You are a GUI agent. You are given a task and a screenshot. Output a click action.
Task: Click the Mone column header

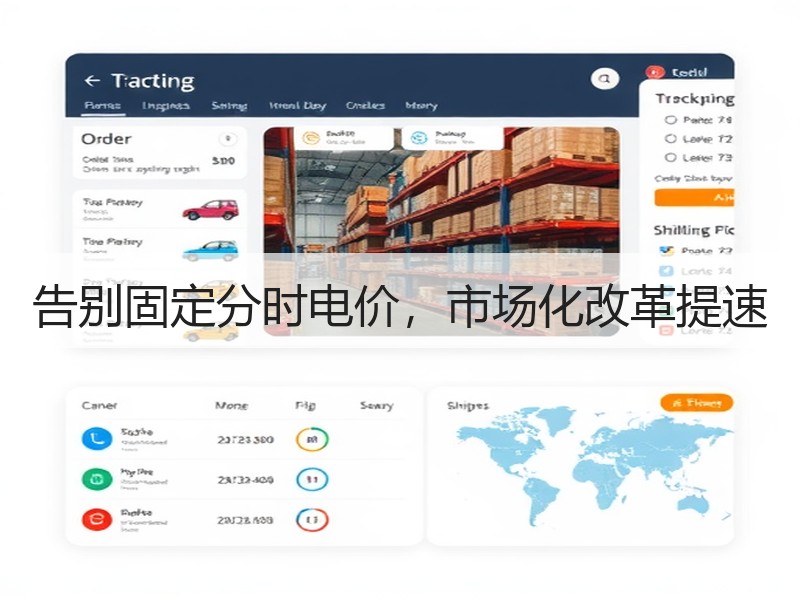tap(232, 406)
